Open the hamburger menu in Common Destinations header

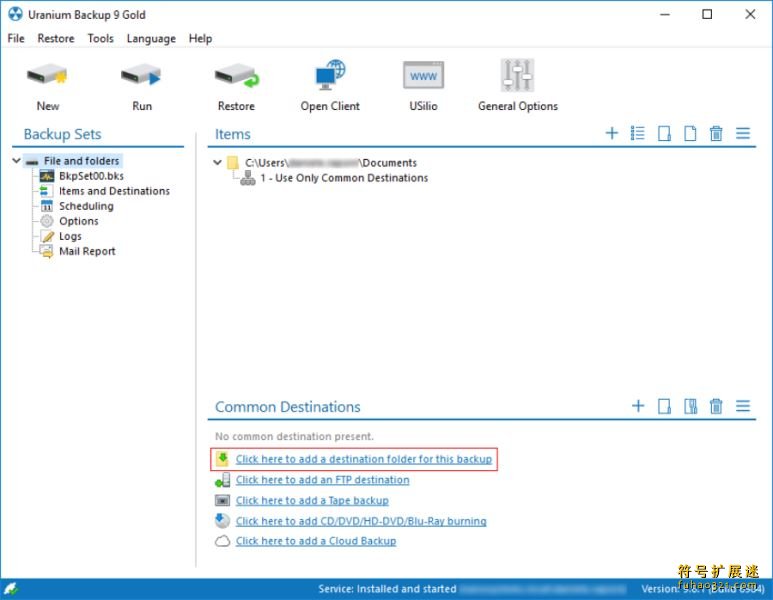coord(742,406)
